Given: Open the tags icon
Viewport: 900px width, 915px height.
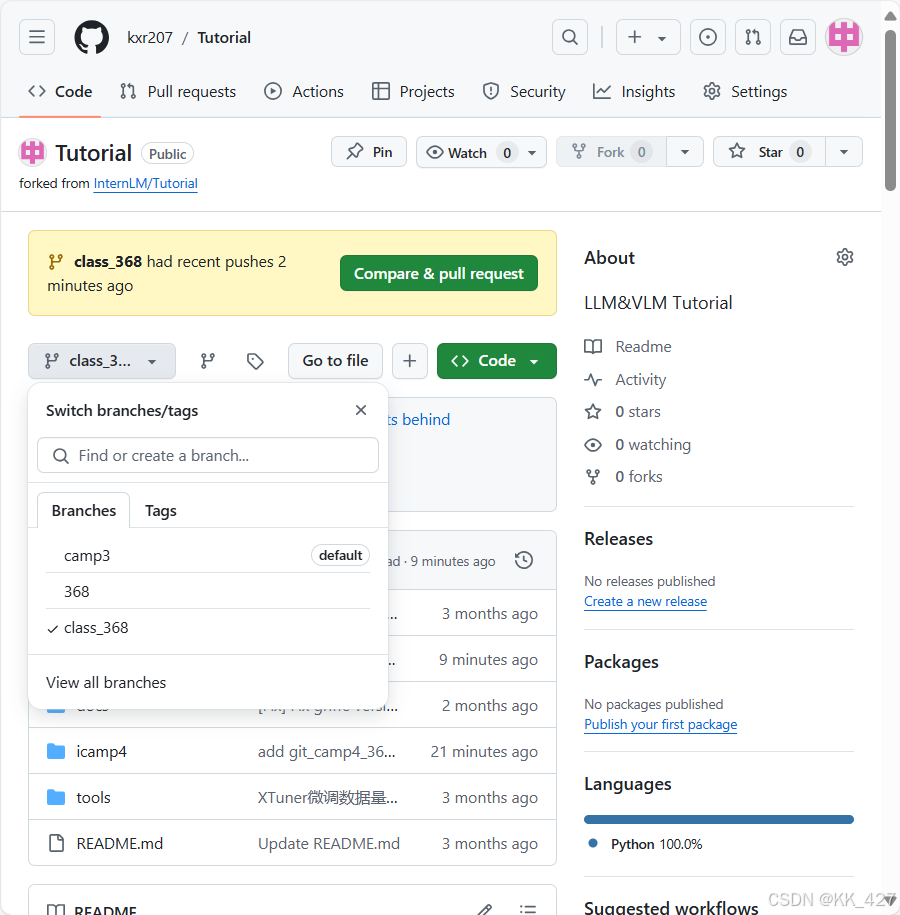Looking at the screenshot, I should pyautogui.click(x=255, y=361).
